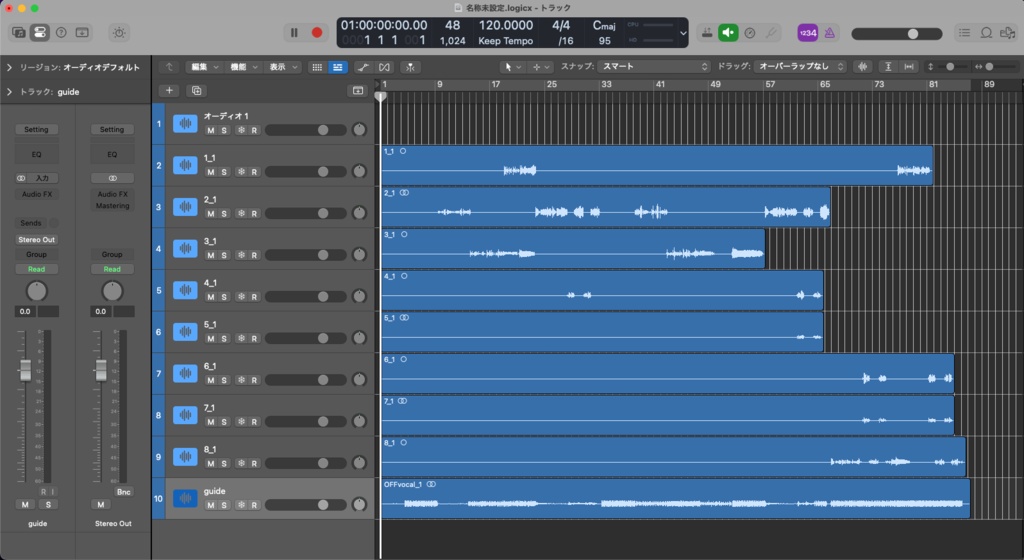Click the circular tempo gauge icon
This screenshot has height=560, width=1024.
[750, 32]
